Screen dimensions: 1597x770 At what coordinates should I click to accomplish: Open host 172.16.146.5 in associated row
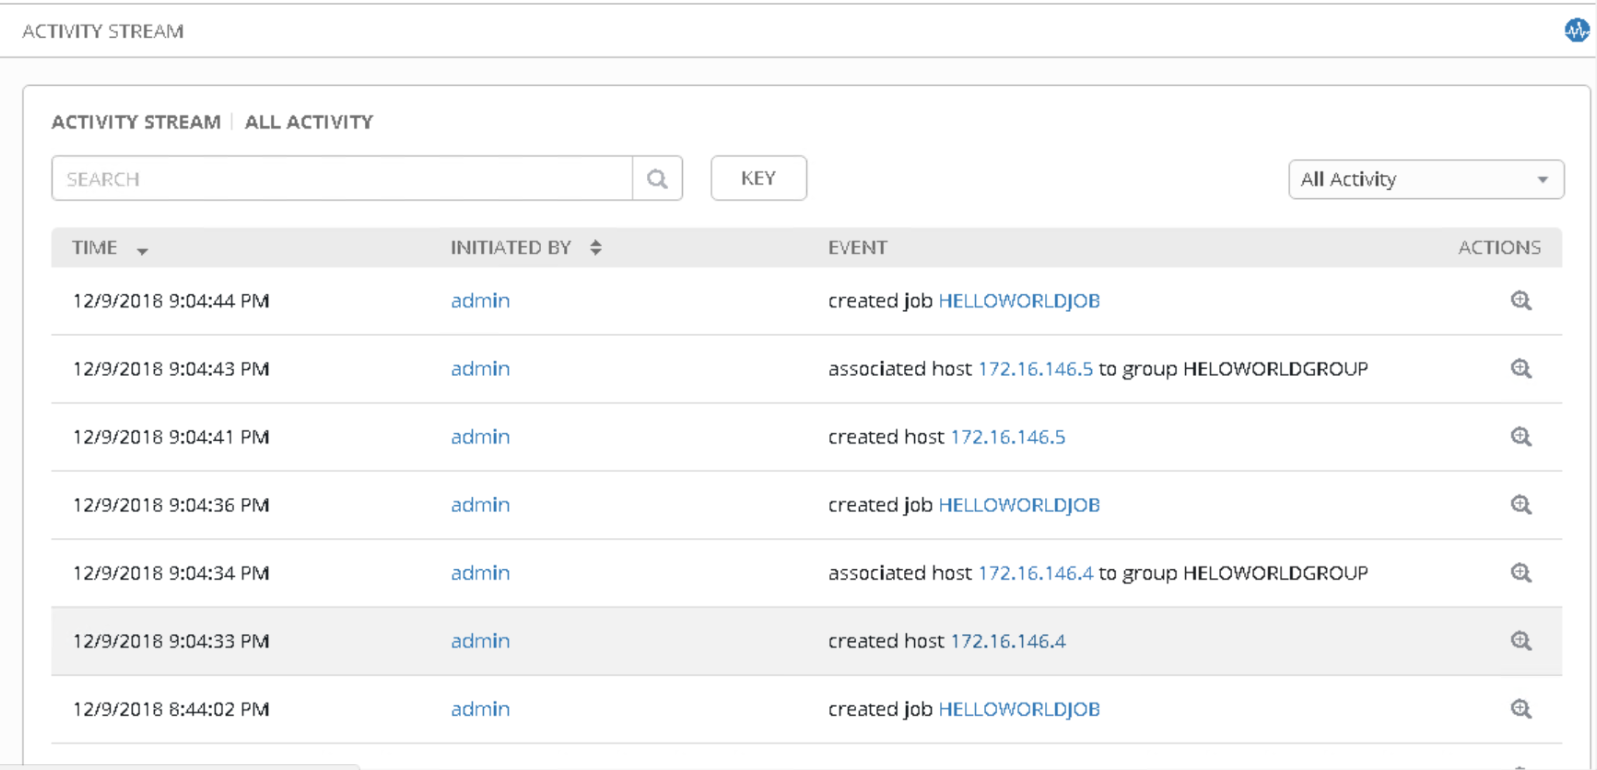pyautogui.click(x=1035, y=369)
